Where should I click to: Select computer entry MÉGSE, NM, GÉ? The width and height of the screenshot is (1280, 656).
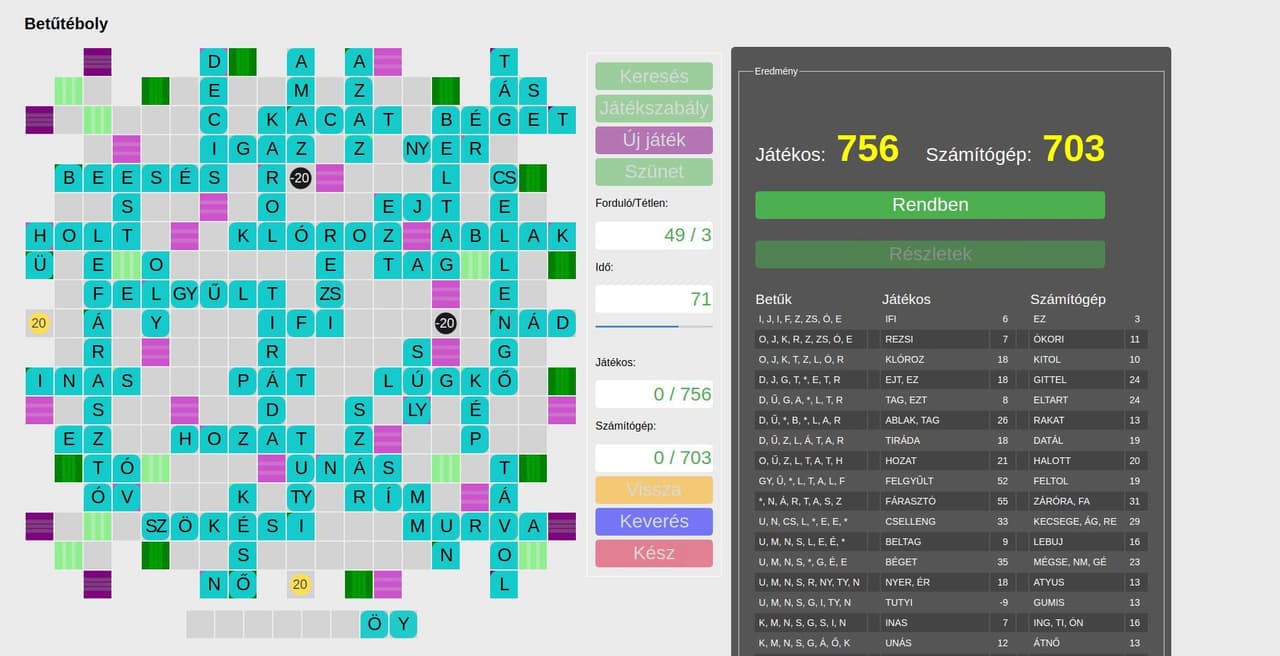[x=1069, y=562]
